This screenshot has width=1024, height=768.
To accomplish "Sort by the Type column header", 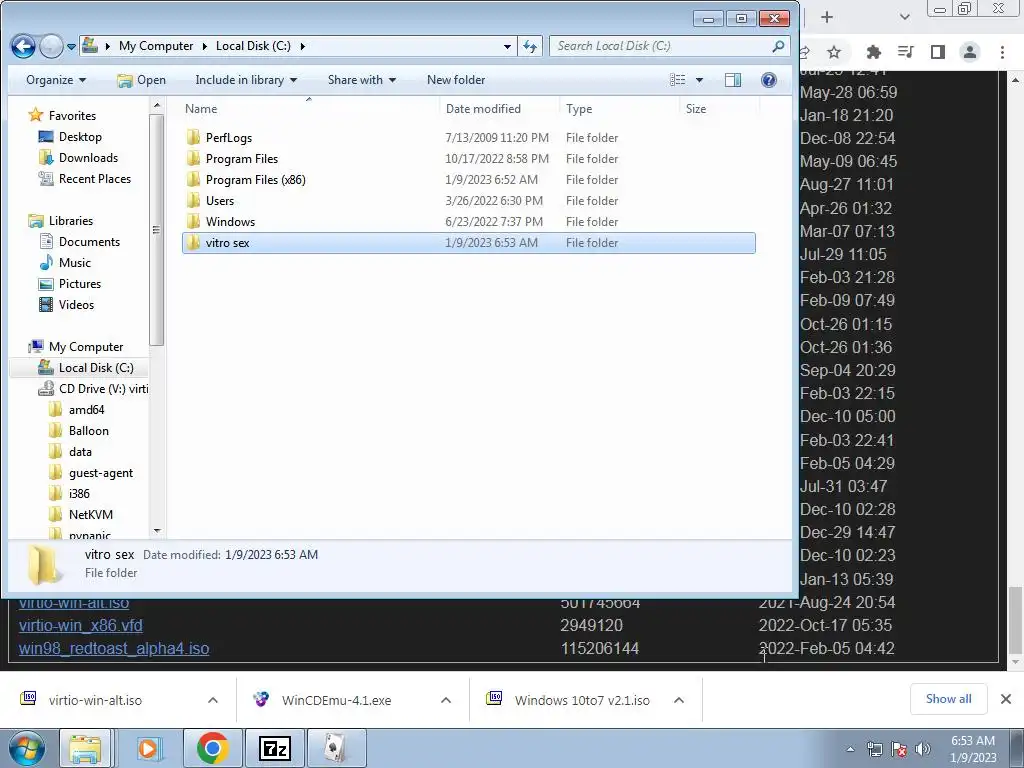I will [579, 108].
